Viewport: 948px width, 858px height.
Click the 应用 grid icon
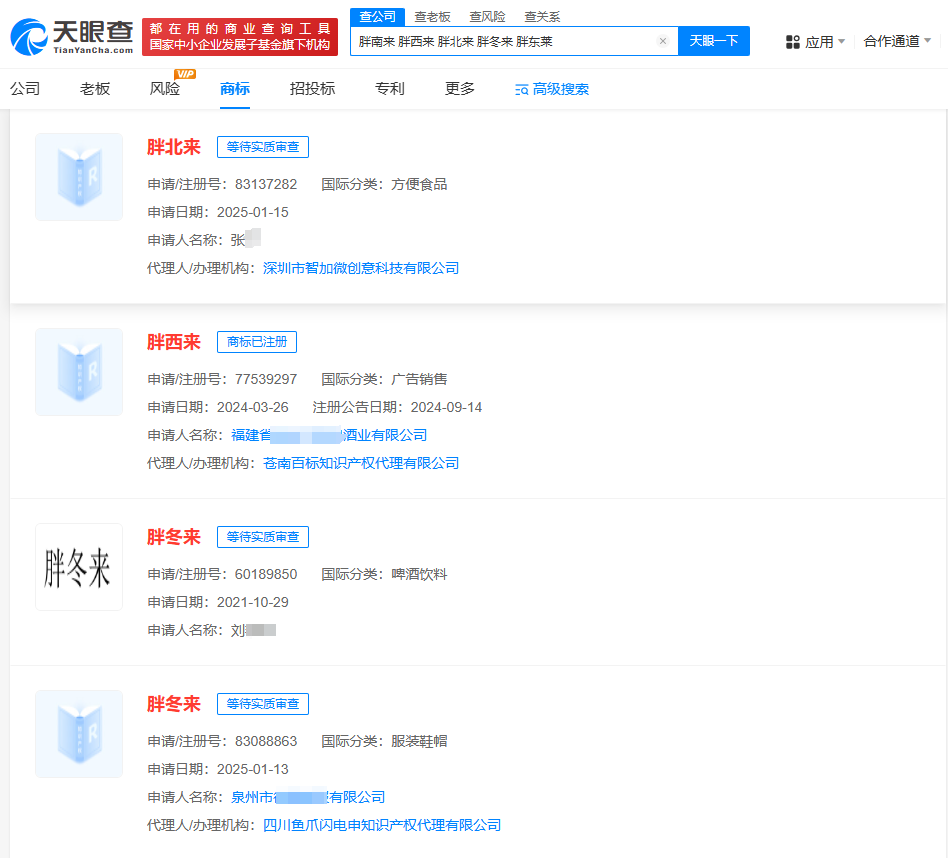pyautogui.click(x=793, y=42)
